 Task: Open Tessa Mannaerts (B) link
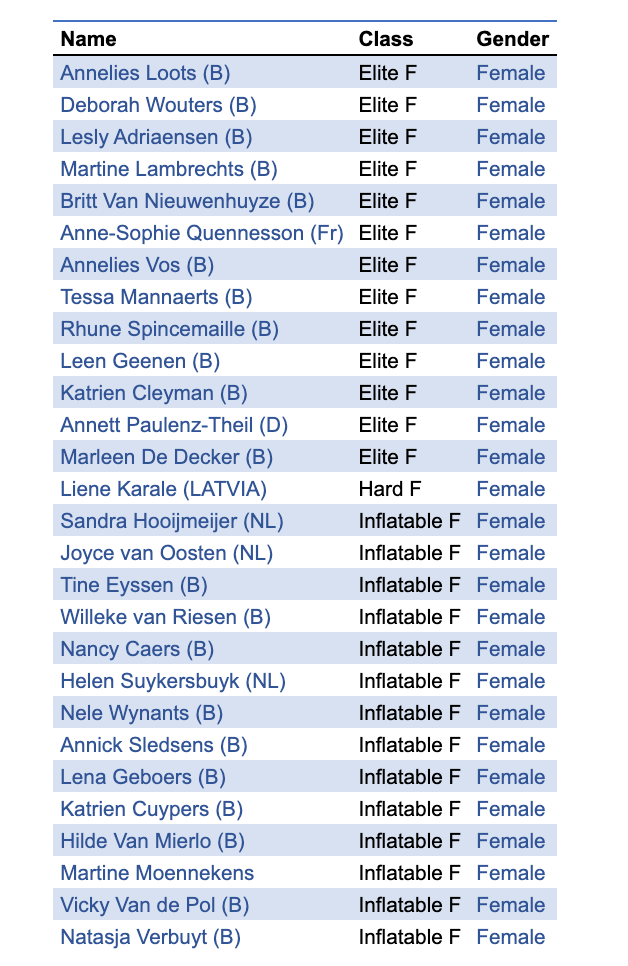156,297
